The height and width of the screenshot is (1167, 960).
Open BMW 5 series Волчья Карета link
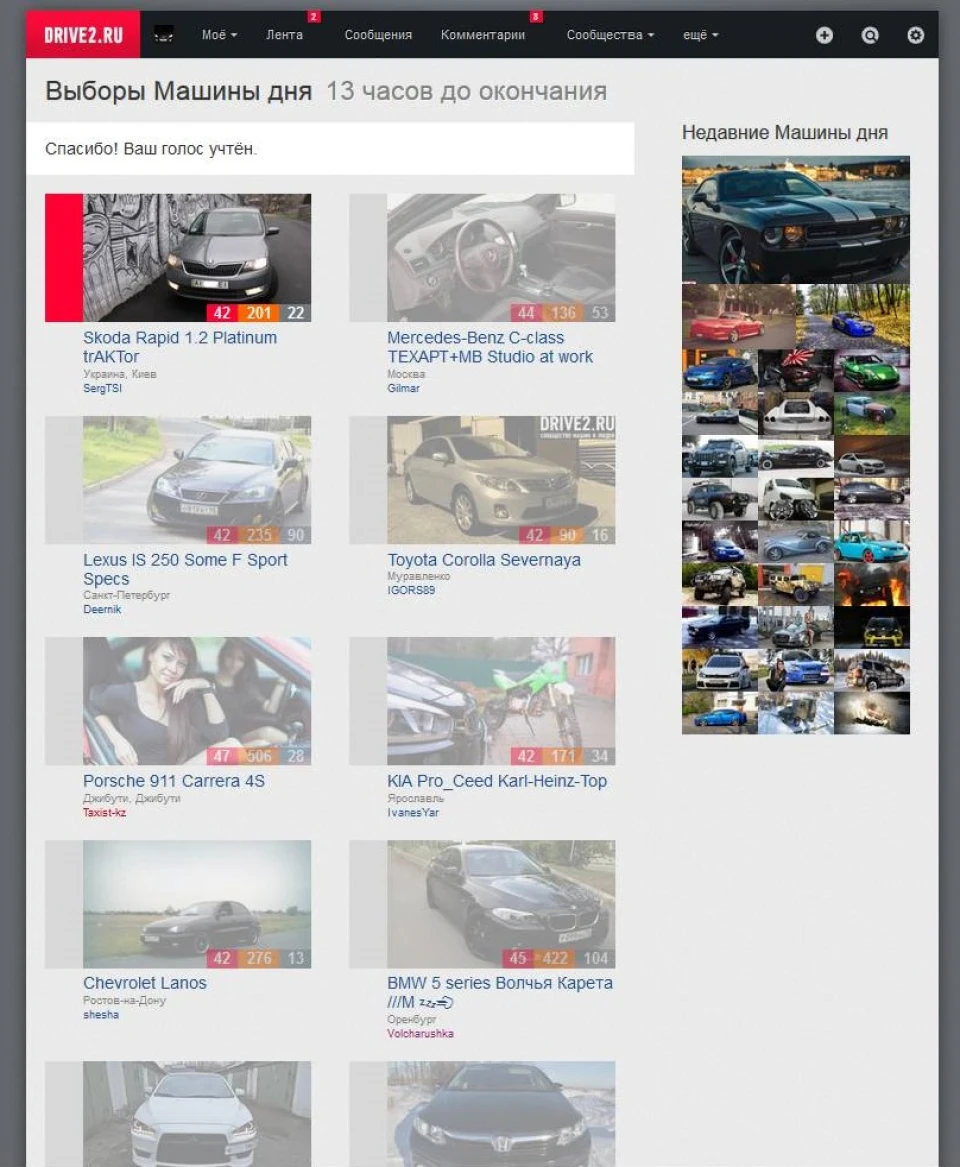pyautogui.click(x=500, y=992)
